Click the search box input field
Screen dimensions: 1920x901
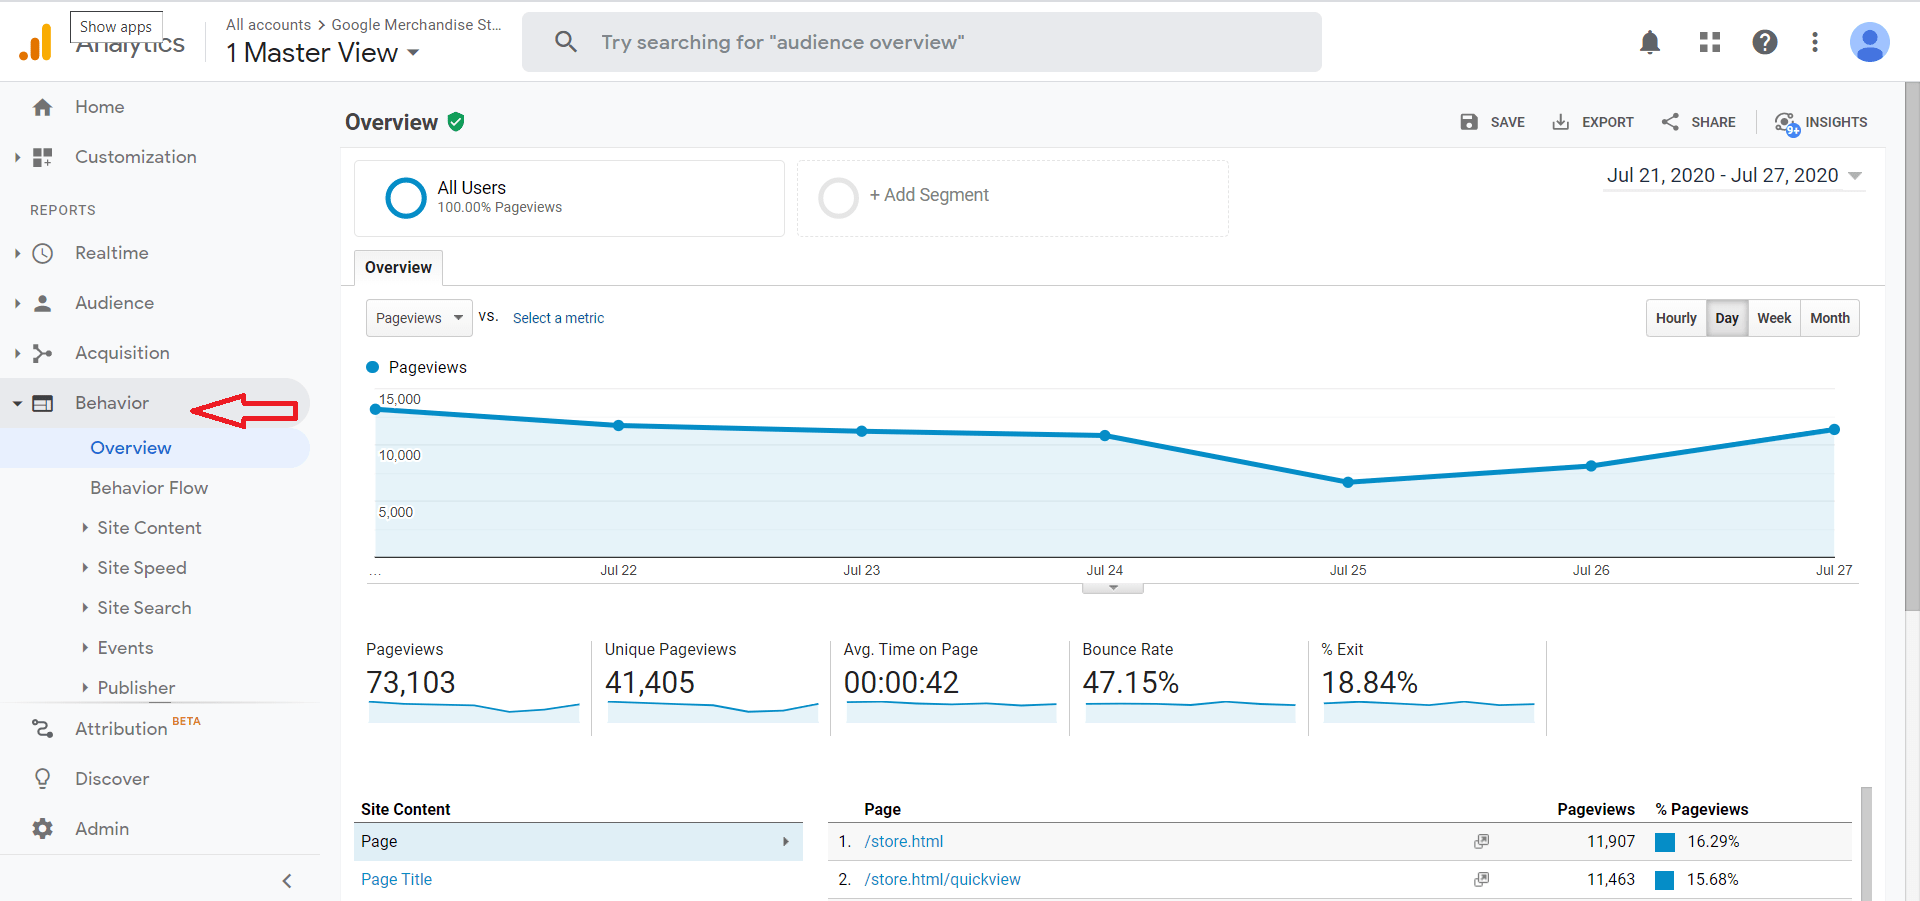[x=922, y=42]
